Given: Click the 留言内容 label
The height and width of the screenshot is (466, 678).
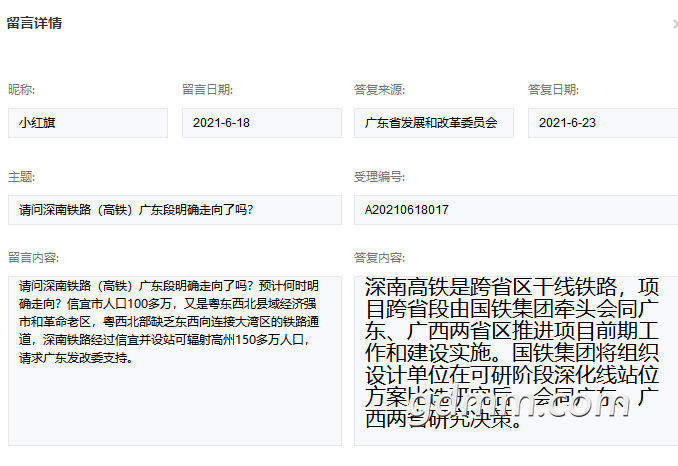Looking at the screenshot, I should click(x=33, y=257).
